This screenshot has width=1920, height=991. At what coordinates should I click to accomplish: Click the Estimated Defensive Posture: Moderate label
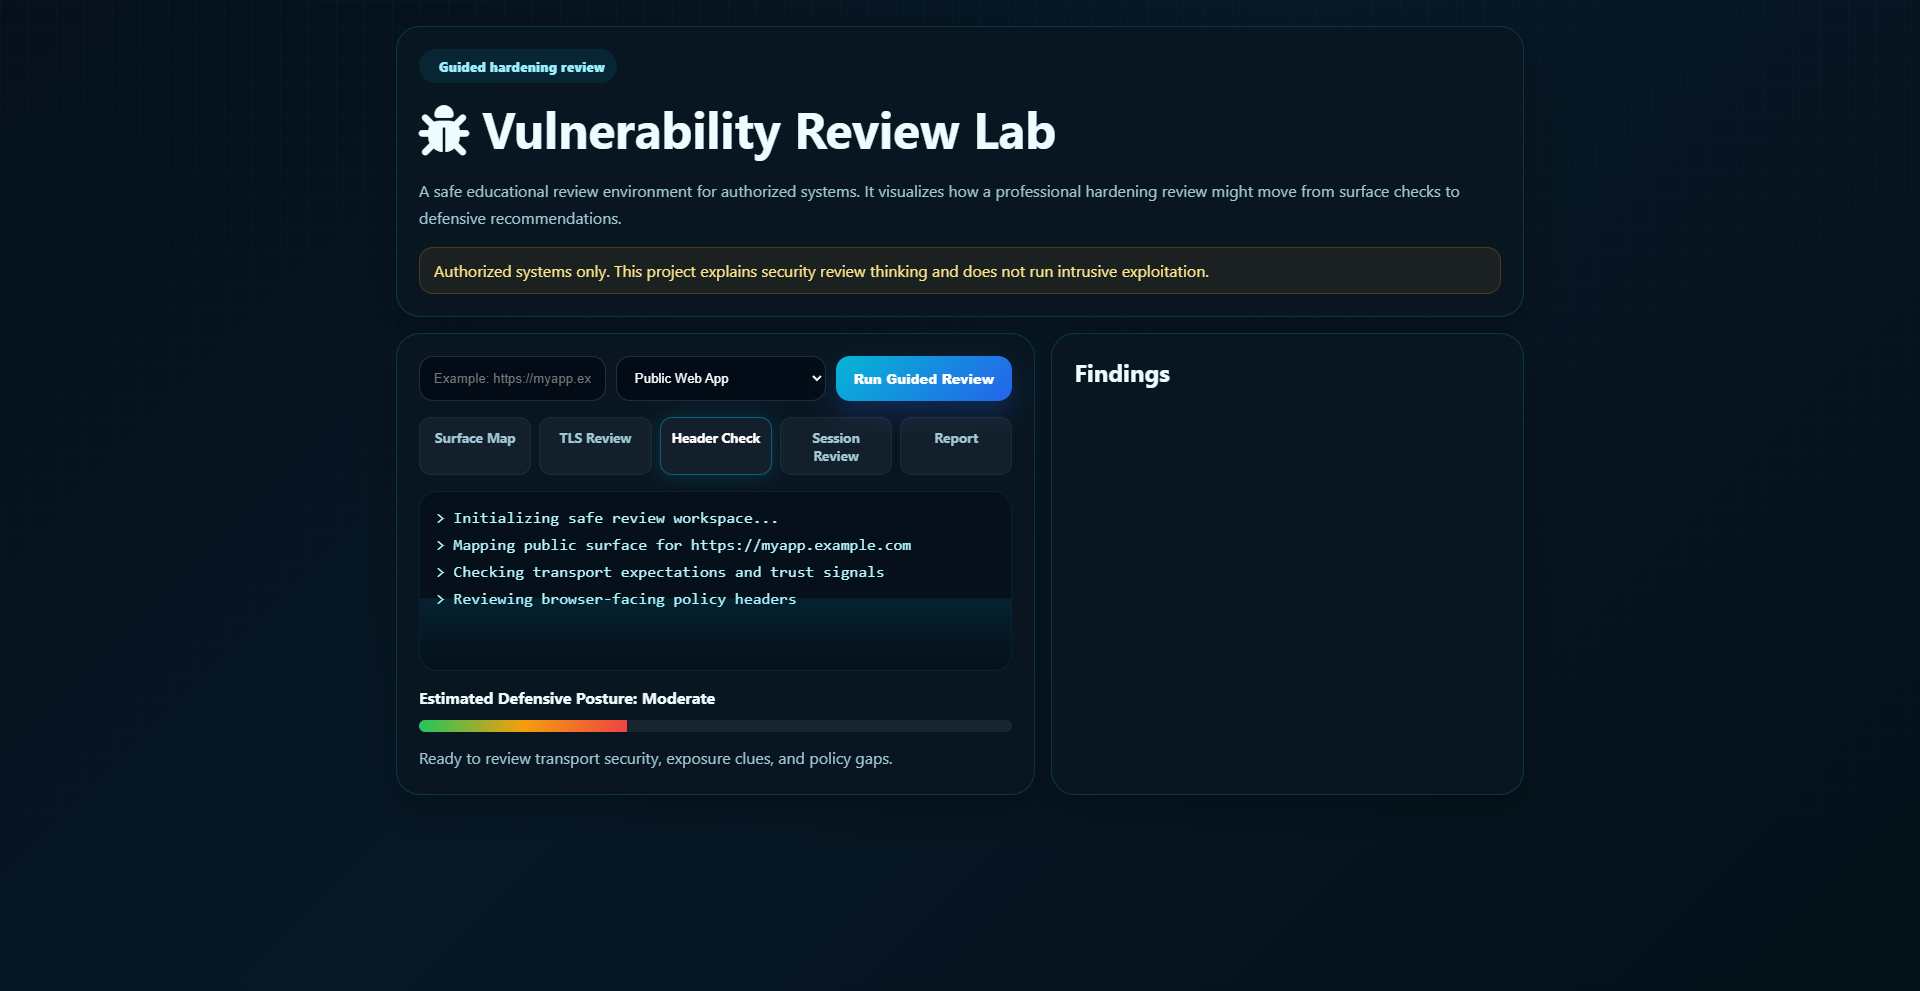click(567, 698)
